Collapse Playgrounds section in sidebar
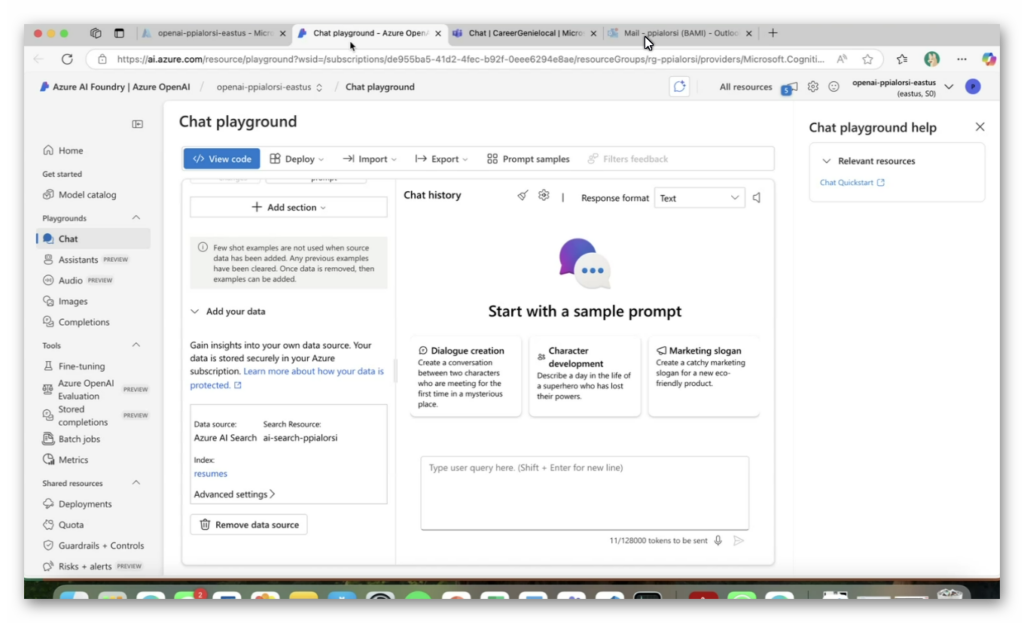This screenshot has width=1024, height=623. (136, 217)
